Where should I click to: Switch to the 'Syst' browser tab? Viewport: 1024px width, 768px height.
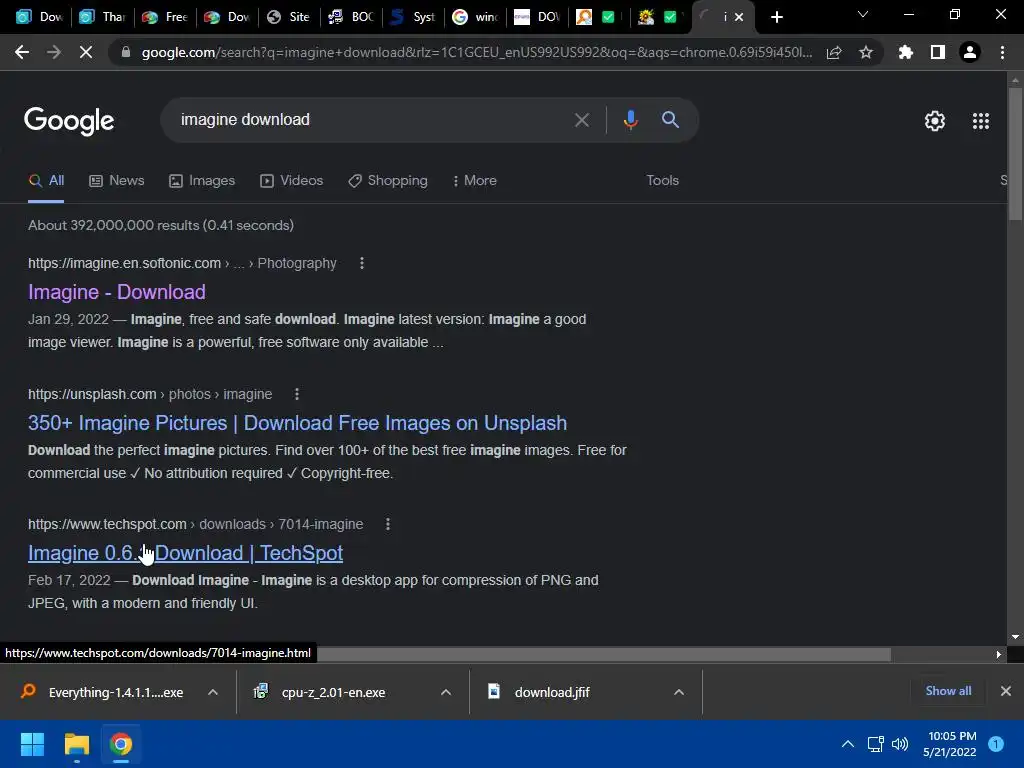[413, 17]
